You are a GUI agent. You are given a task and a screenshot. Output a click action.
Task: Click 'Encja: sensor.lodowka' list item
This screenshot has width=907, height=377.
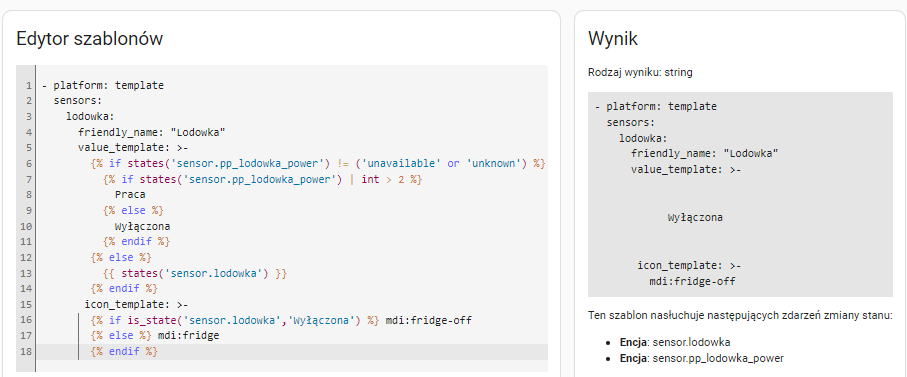[675, 342]
